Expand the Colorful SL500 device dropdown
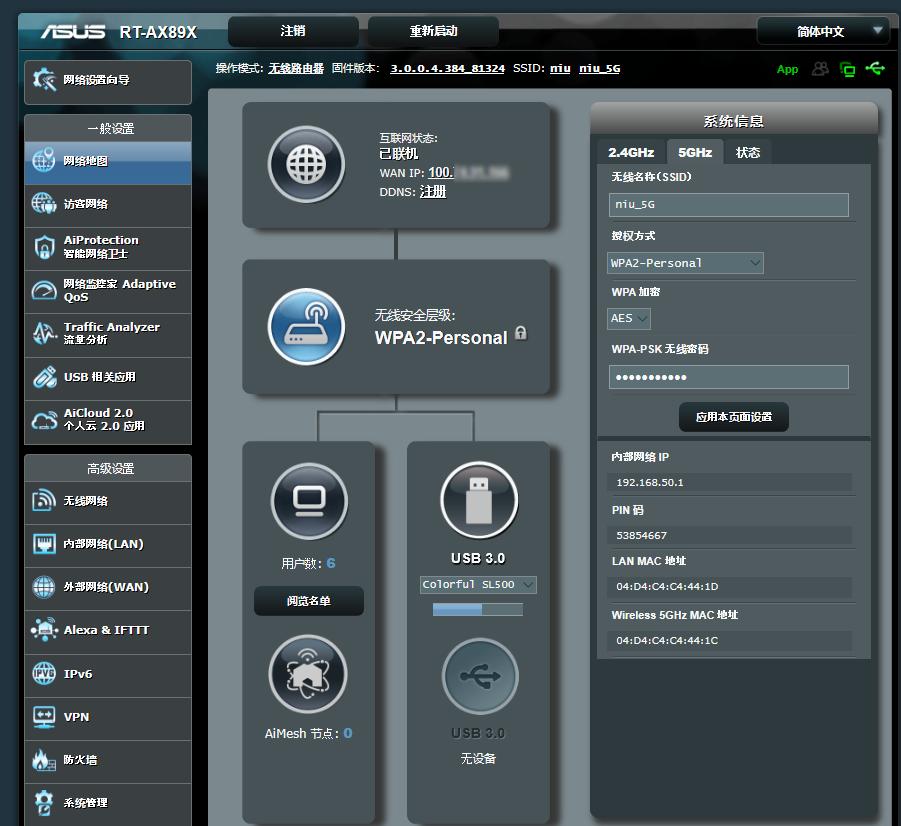The height and width of the screenshot is (826, 901). pyautogui.click(x=478, y=584)
